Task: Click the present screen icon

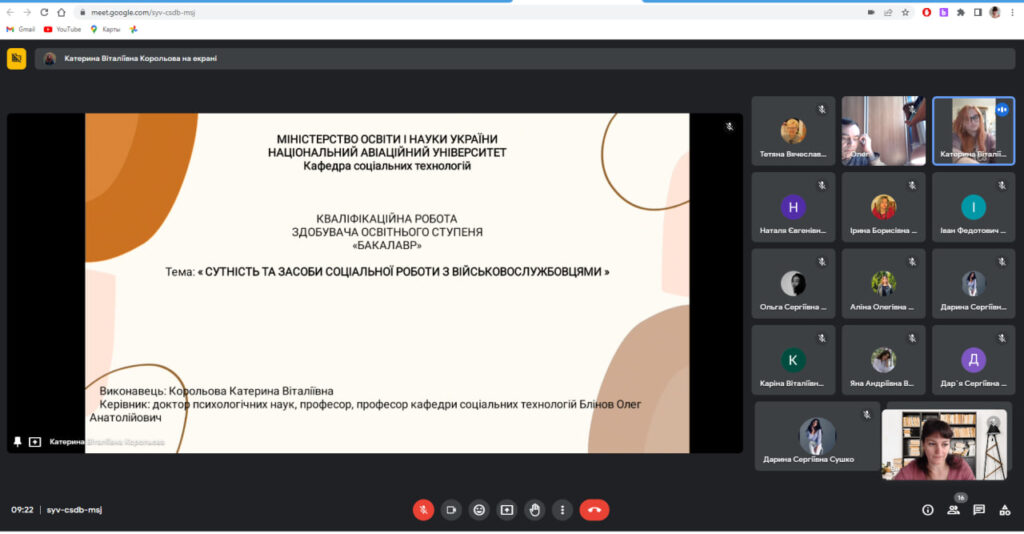Action: tap(507, 510)
